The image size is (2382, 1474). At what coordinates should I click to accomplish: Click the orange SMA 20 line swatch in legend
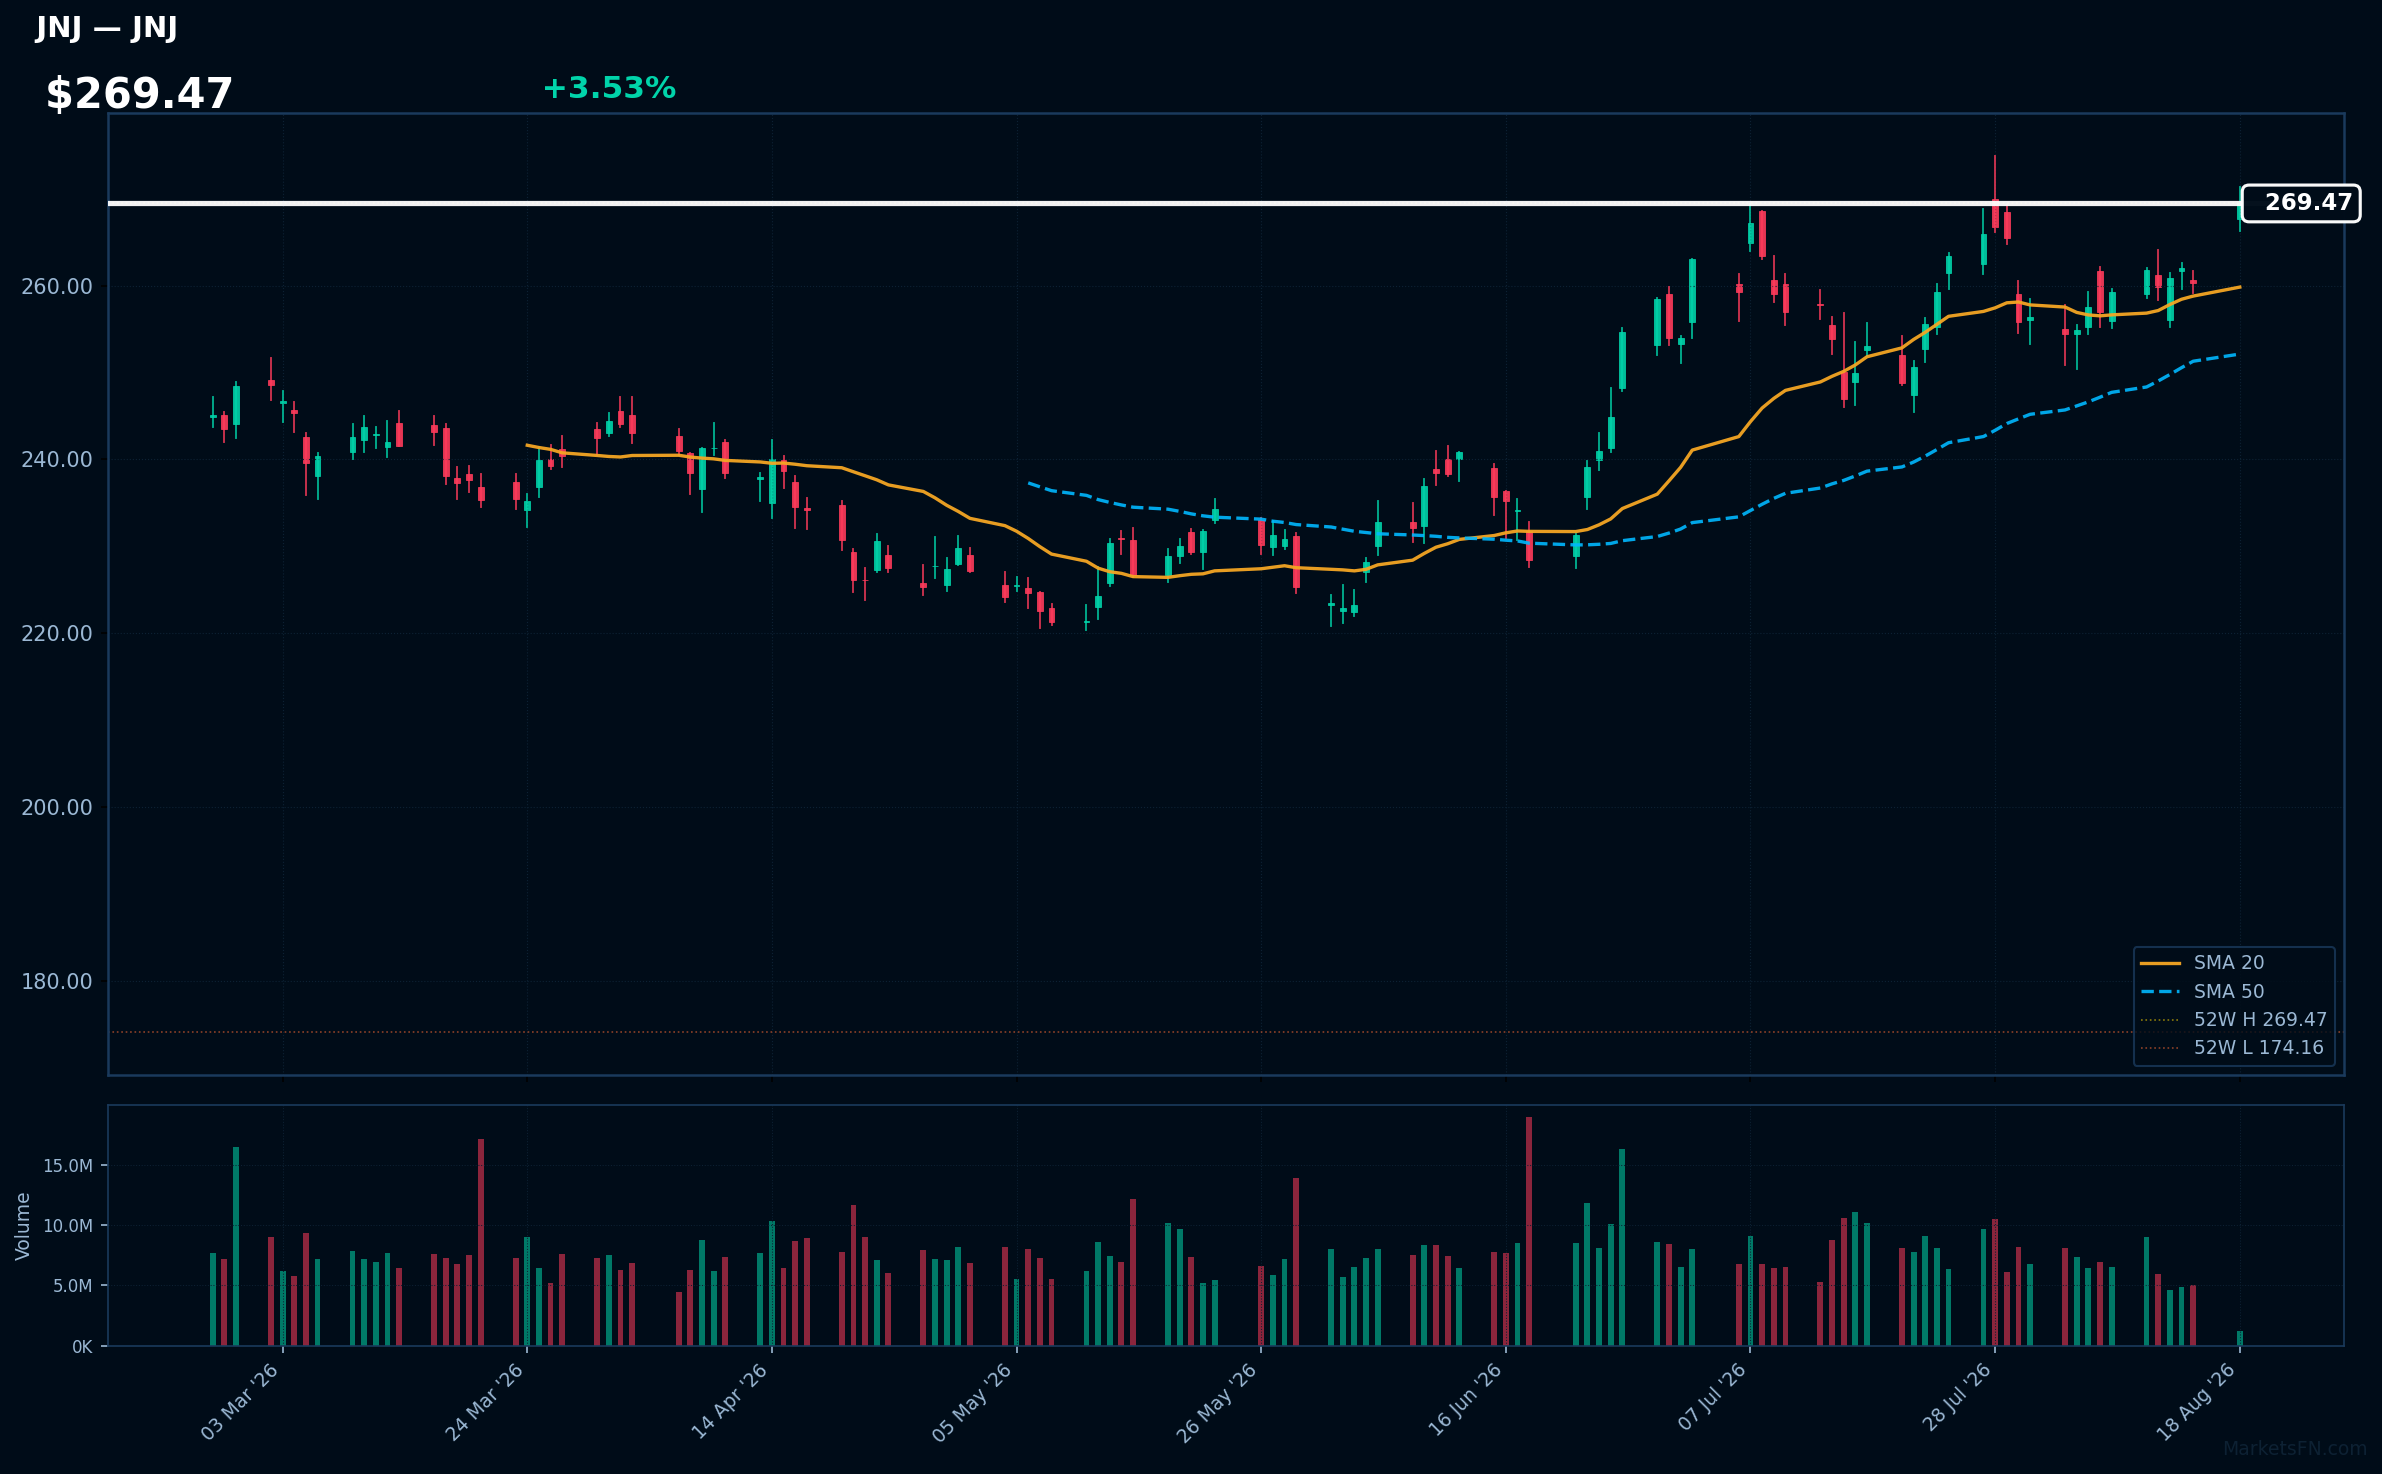point(2160,963)
